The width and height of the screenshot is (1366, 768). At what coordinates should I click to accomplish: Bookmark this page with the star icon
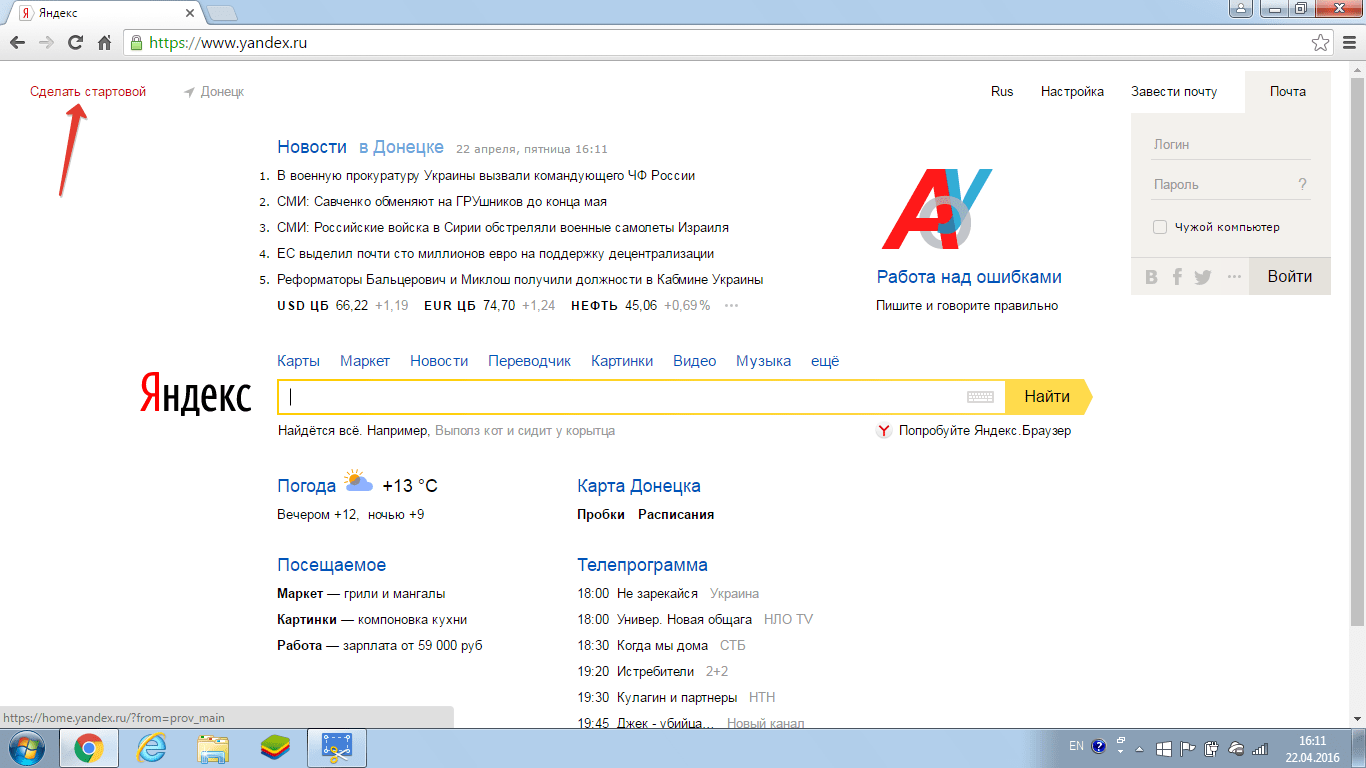click(1320, 43)
